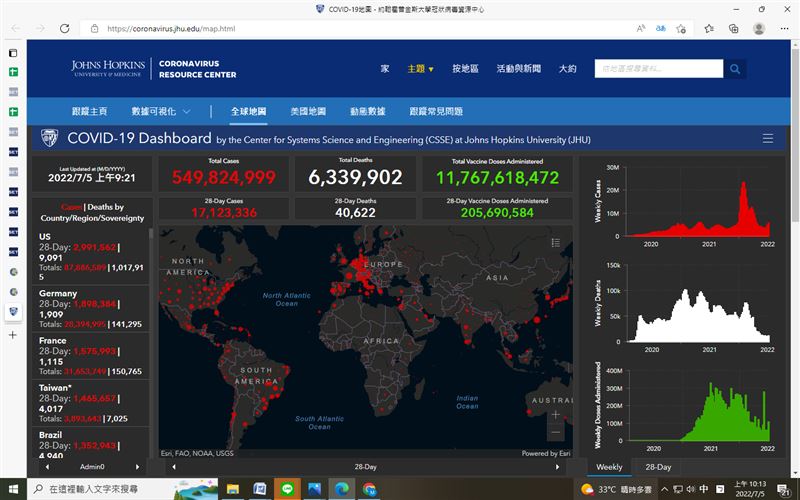Open Google Chrome from the taskbar

[x=369, y=489]
